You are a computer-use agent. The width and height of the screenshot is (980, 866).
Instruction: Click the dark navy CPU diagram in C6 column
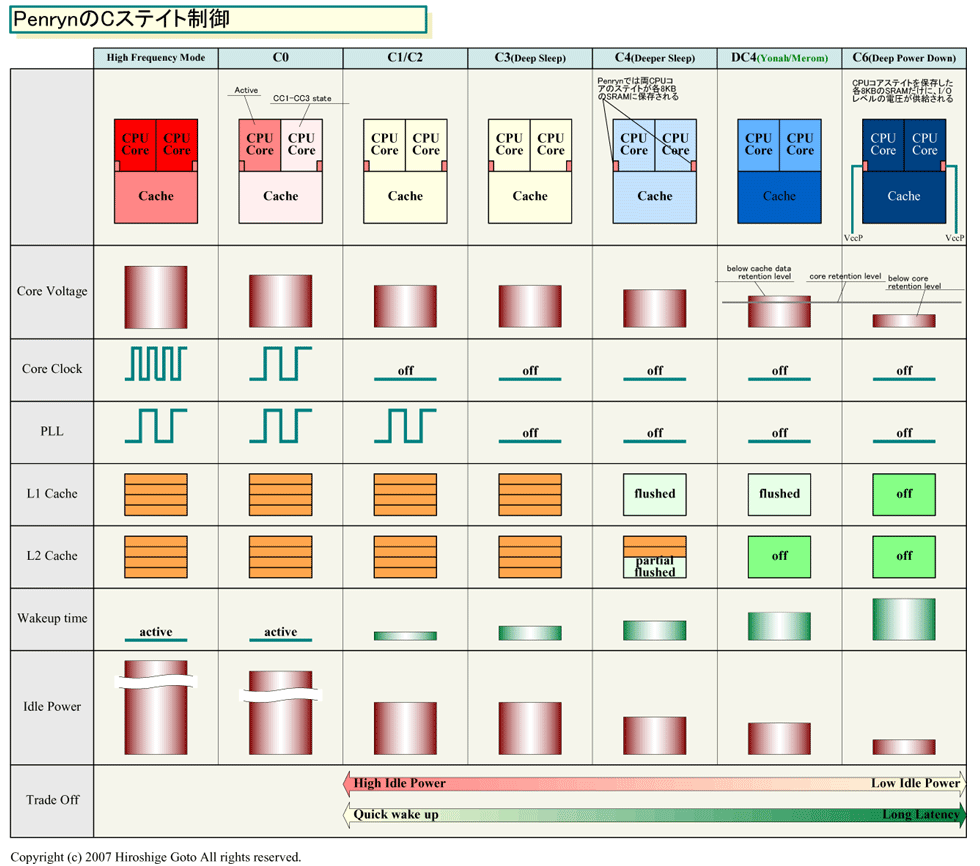pyautogui.click(x=904, y=171)
